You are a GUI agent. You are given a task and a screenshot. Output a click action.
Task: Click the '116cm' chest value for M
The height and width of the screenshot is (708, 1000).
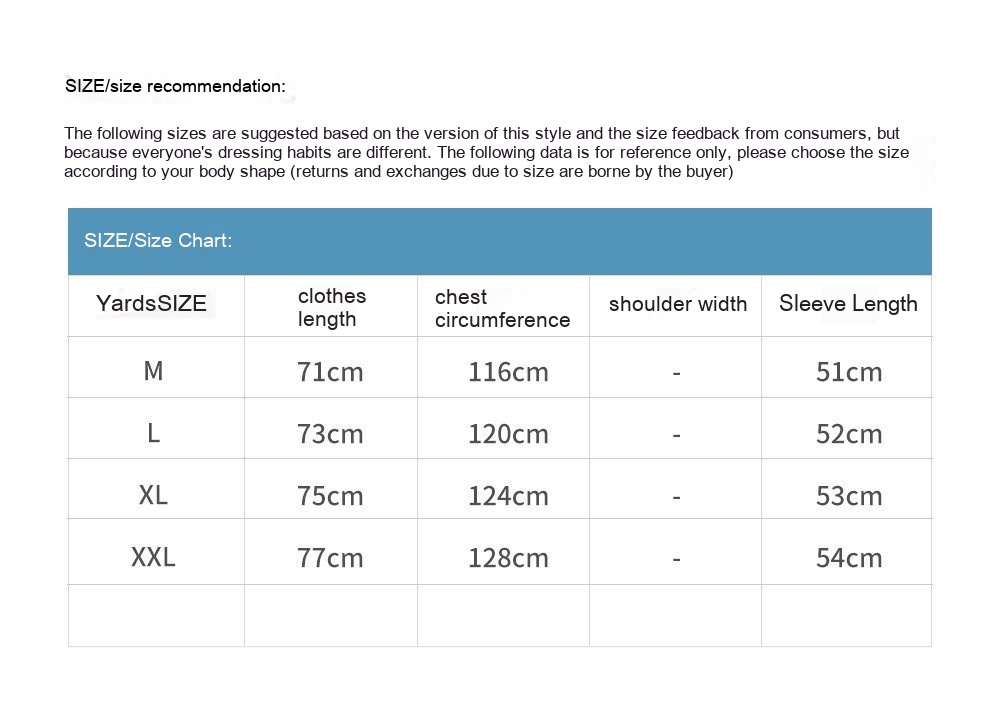[508, 372]
